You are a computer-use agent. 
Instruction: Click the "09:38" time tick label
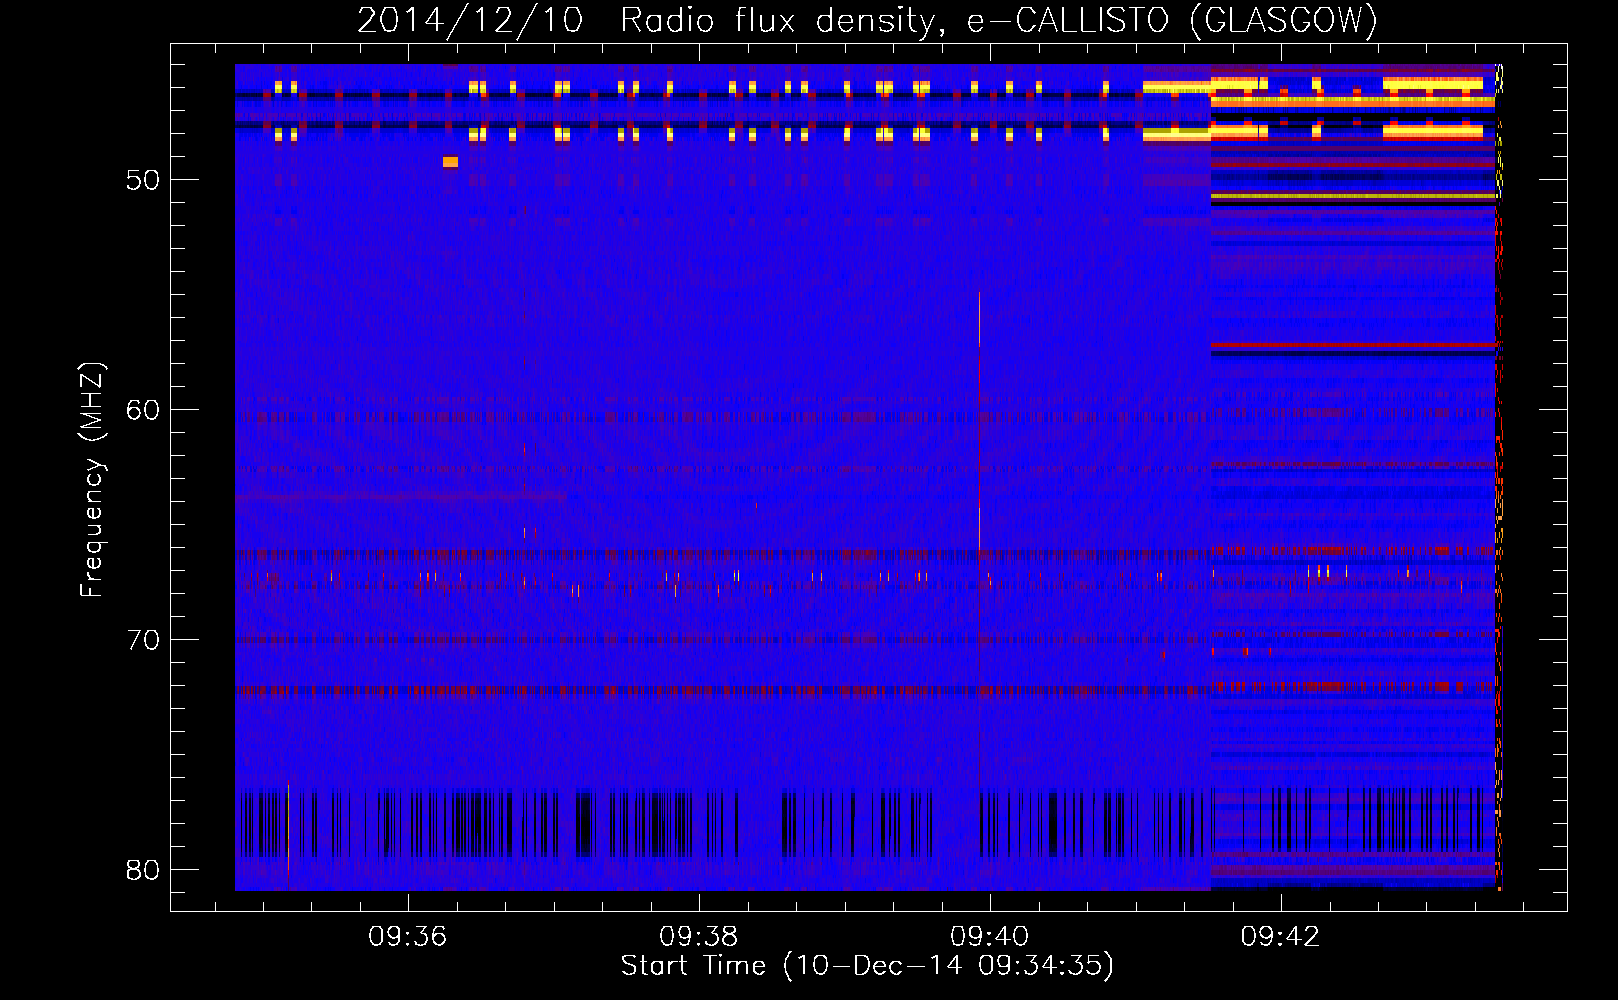click(699, 937)
